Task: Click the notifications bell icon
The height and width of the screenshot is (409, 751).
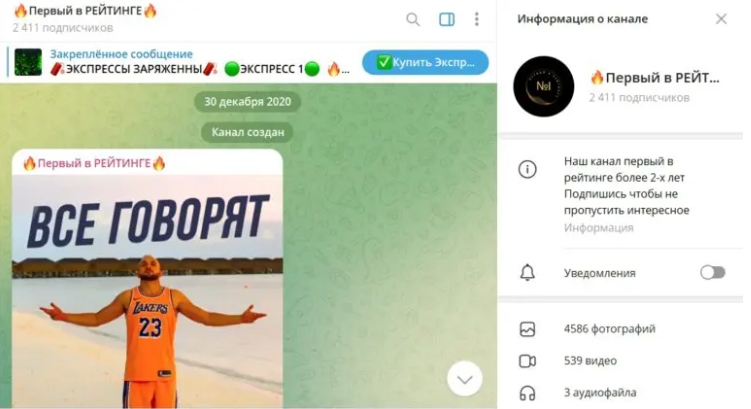Action: [527, 273]
